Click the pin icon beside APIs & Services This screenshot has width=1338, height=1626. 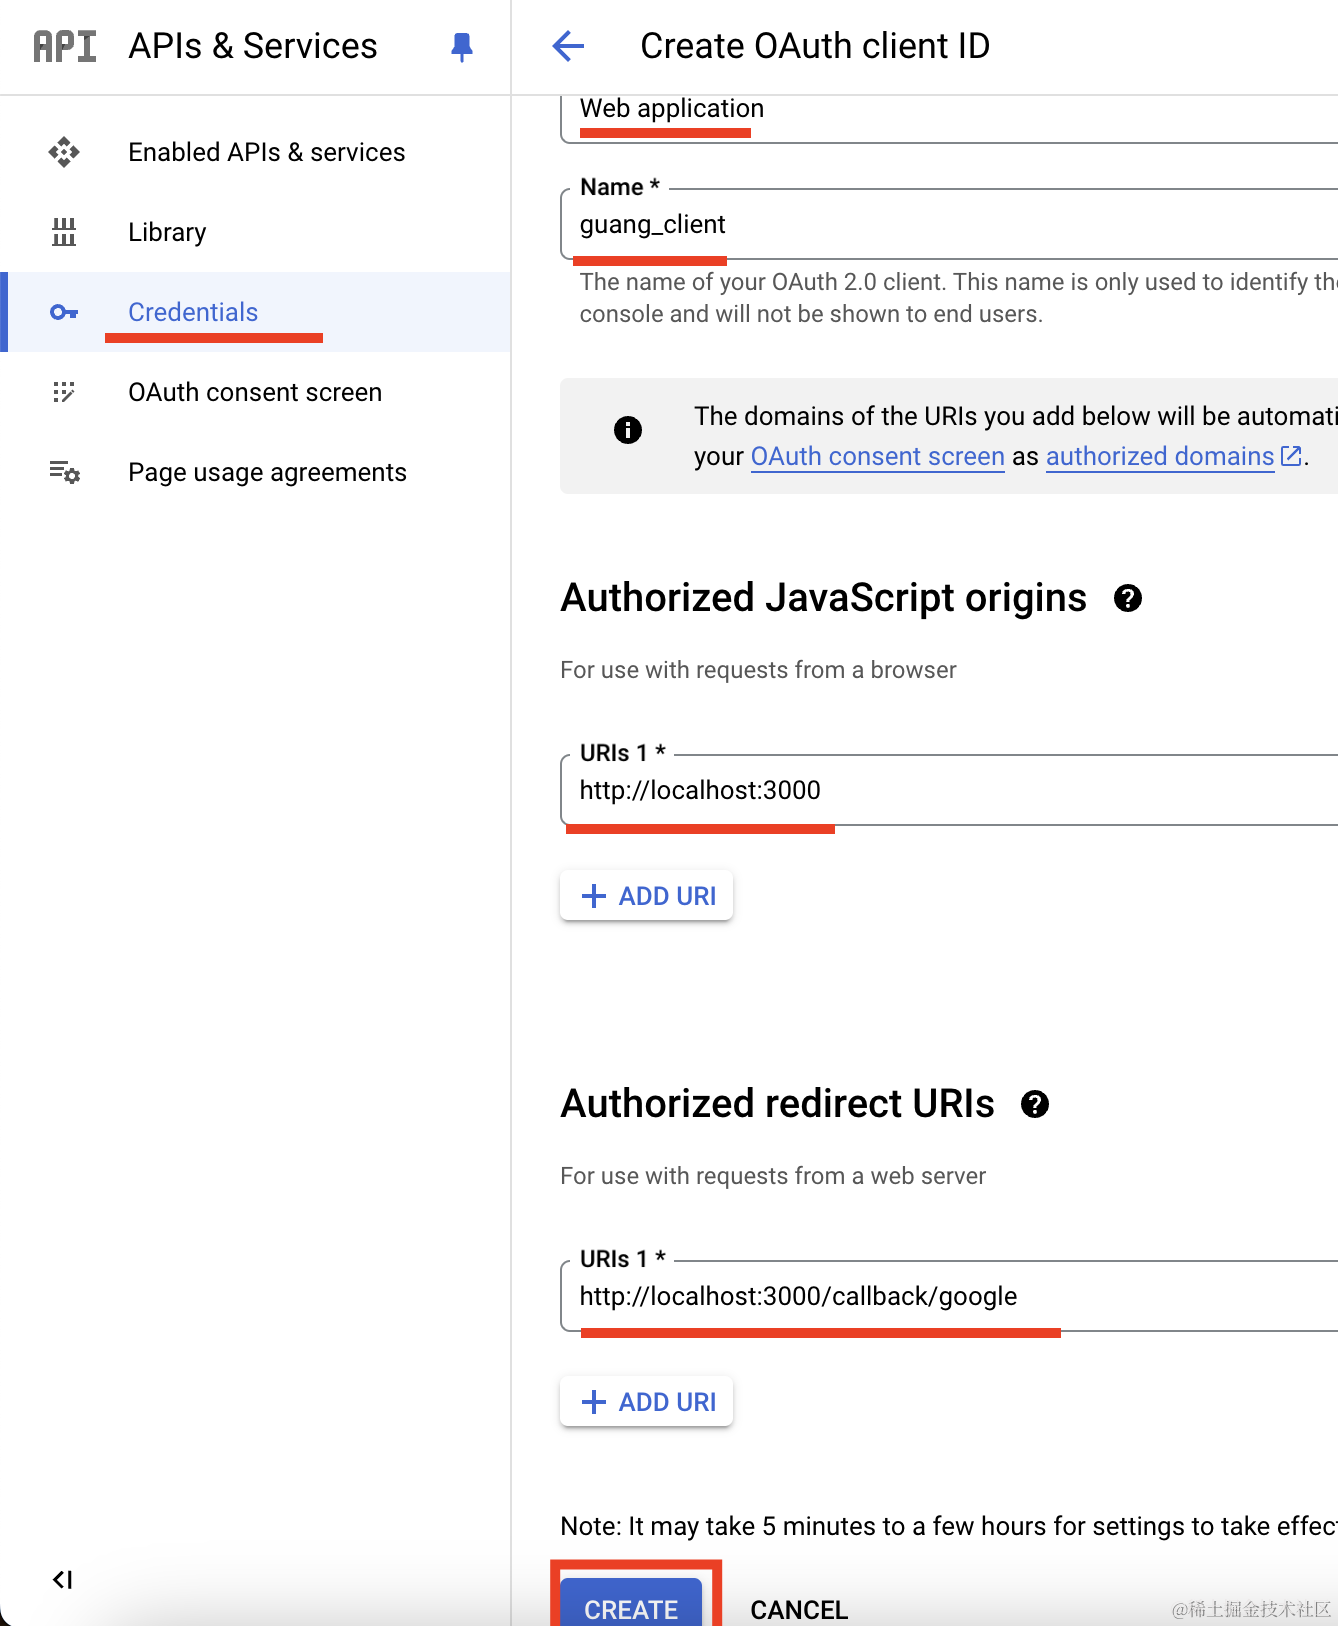click(461, 47)
